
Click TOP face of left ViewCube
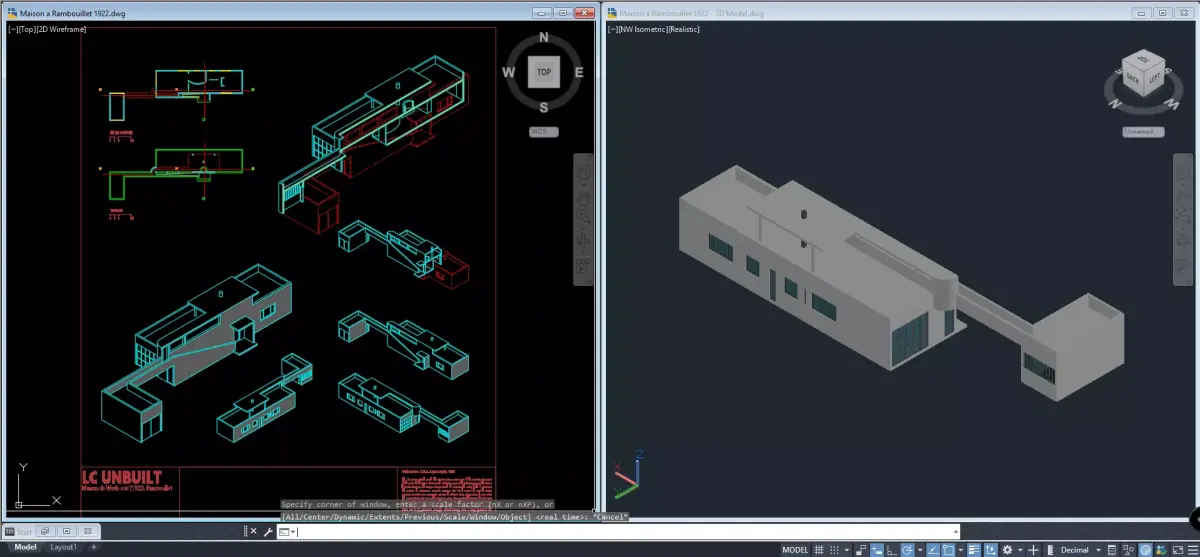[543, 72]
